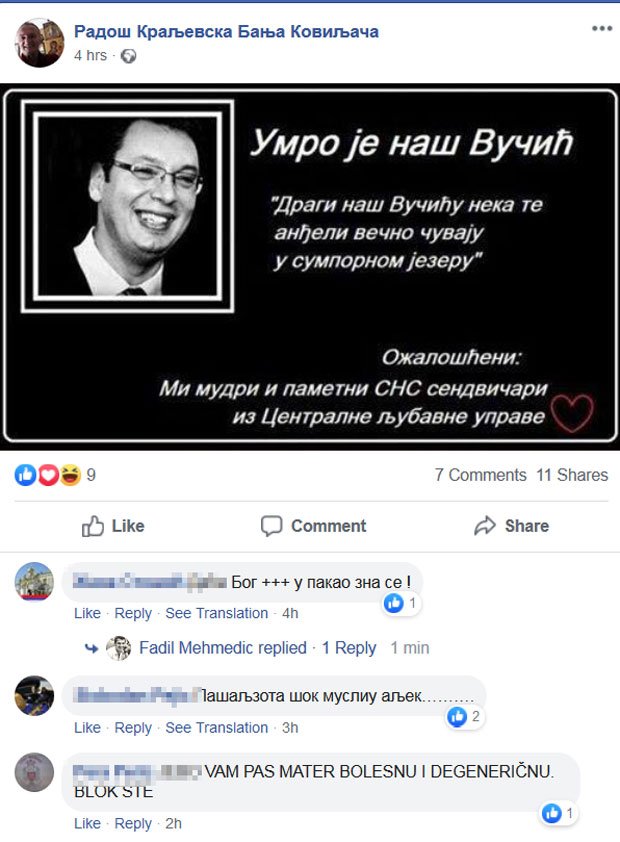620x842 pixels.
Task: Click See Translation on the first comment
Action: 216,613
